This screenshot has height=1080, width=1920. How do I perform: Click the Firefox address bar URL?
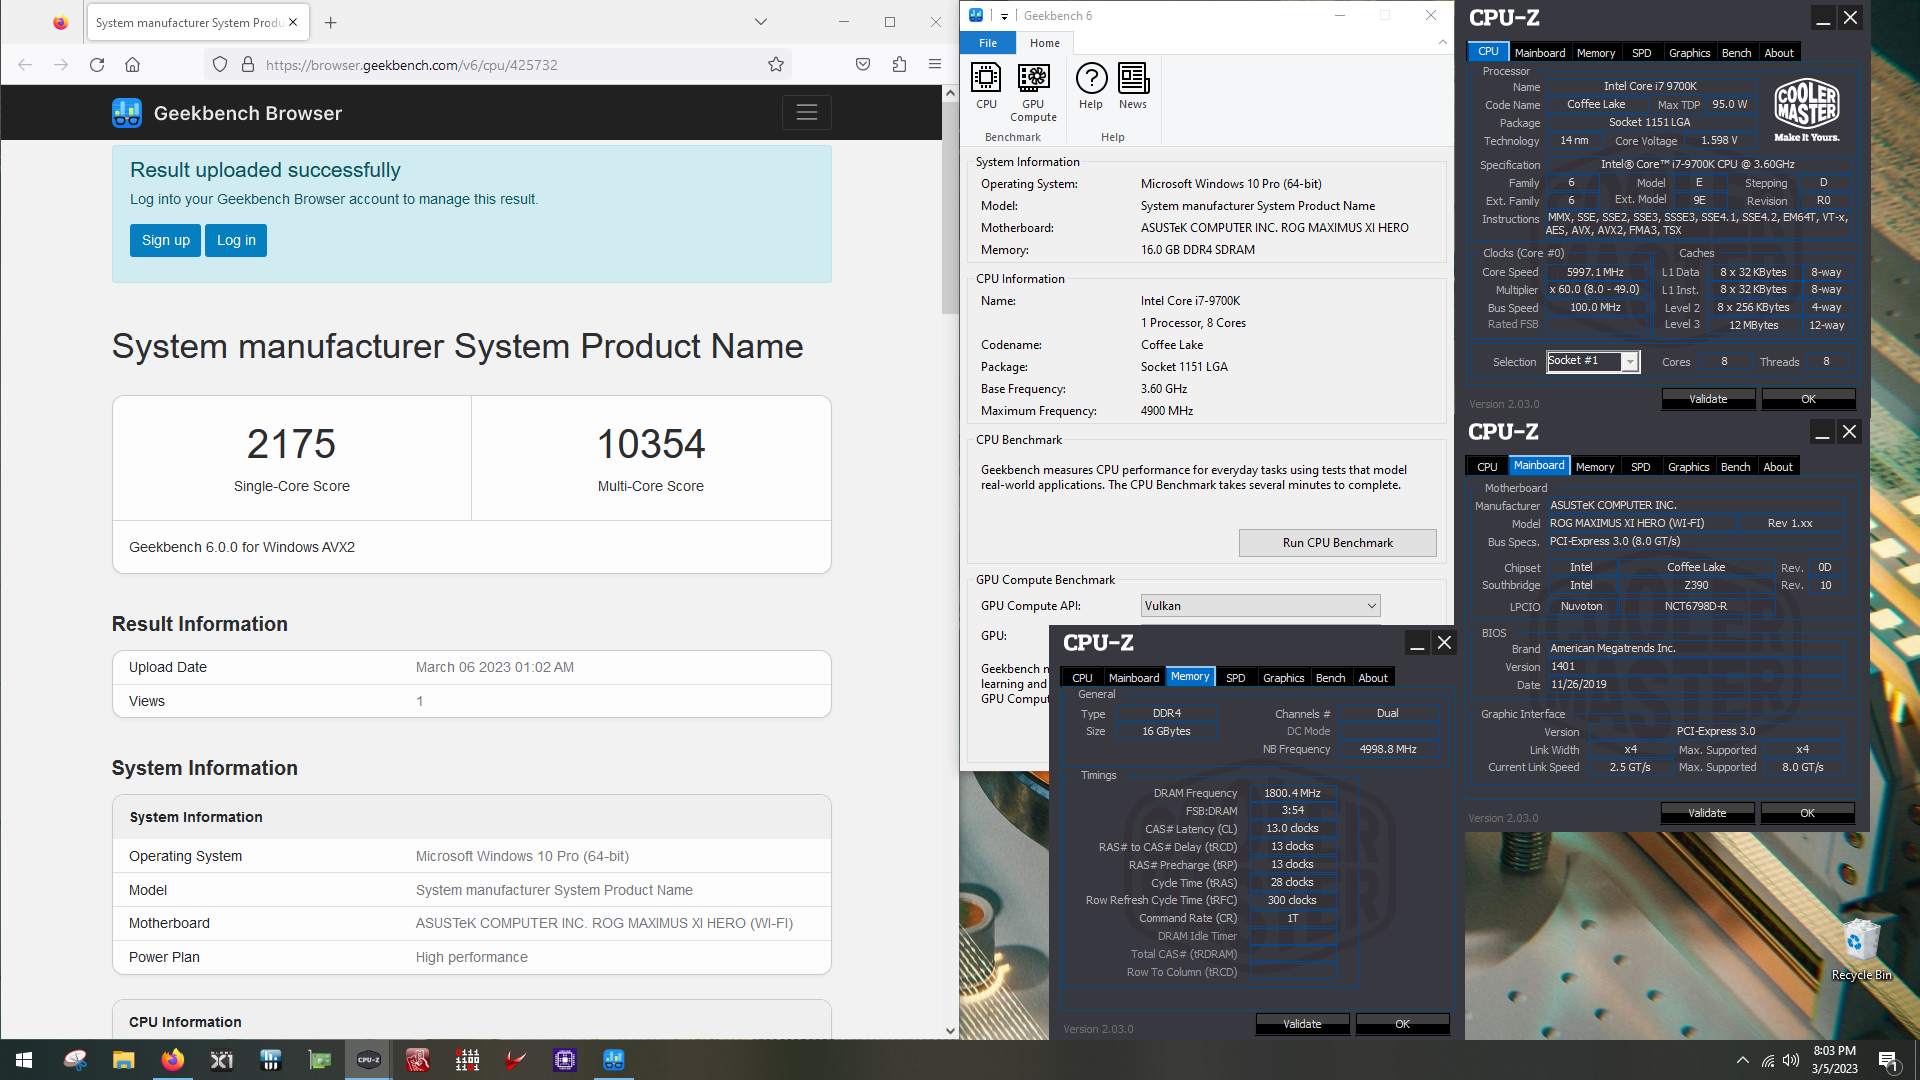coord(411,65)
